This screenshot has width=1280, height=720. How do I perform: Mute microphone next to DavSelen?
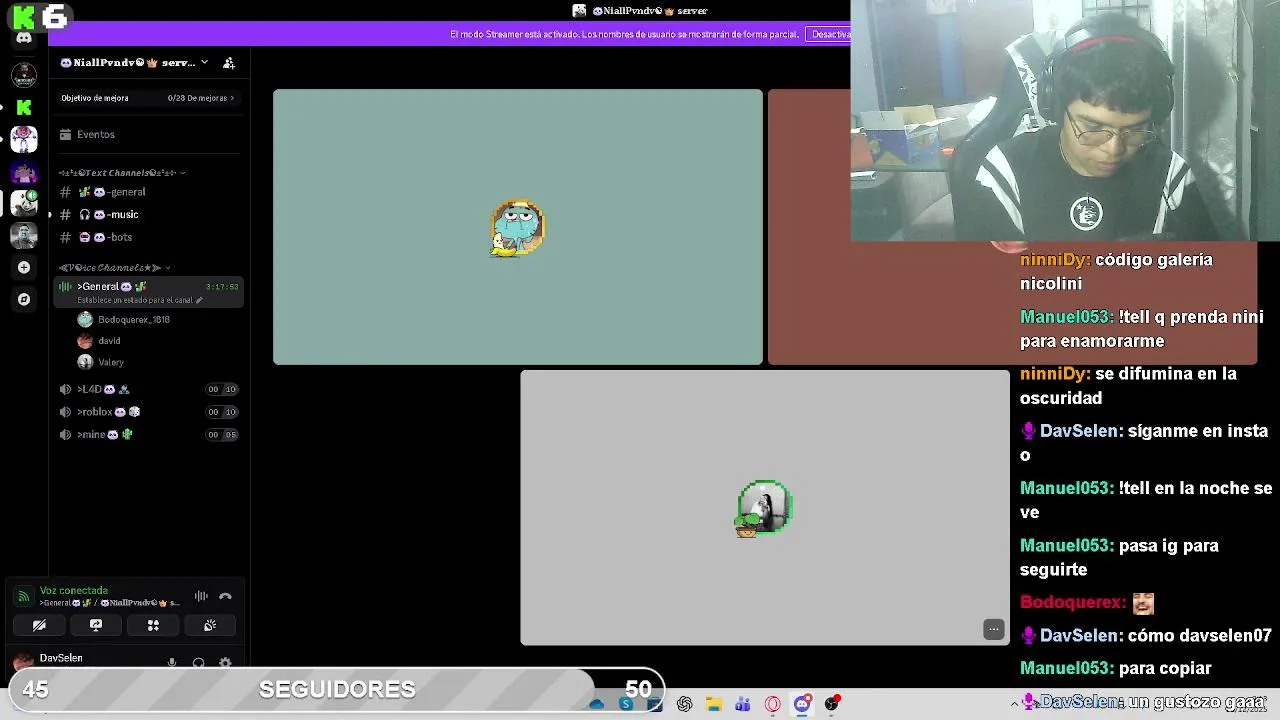[172, 662]
